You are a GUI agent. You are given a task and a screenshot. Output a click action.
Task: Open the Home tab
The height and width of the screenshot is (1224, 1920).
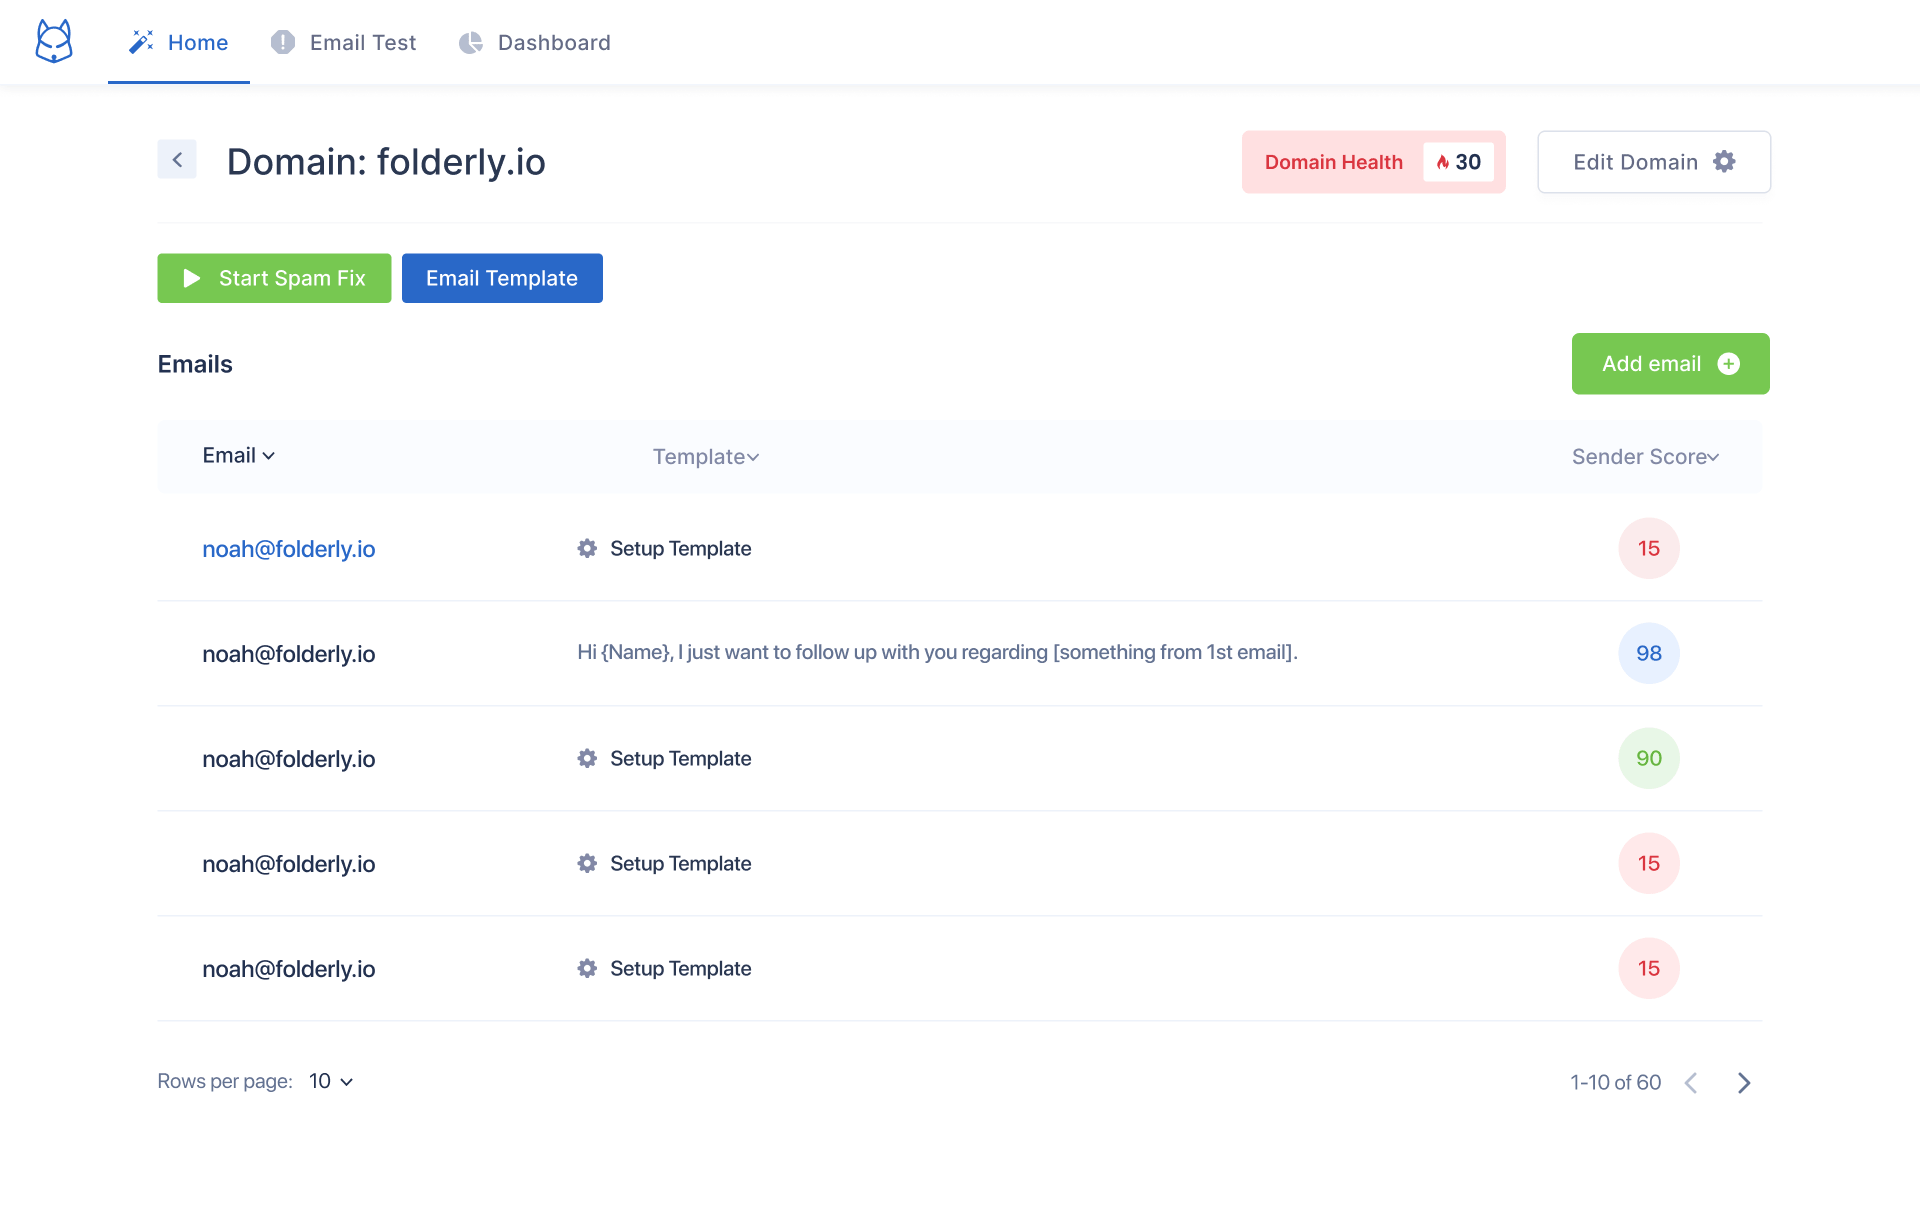(179, 42)
